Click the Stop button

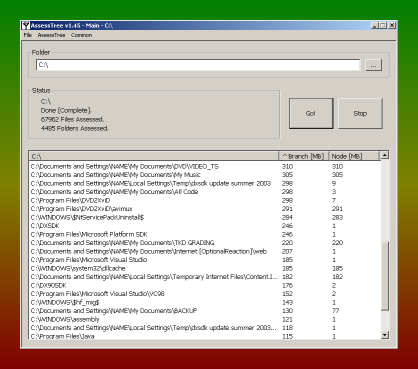click(360, 113)
